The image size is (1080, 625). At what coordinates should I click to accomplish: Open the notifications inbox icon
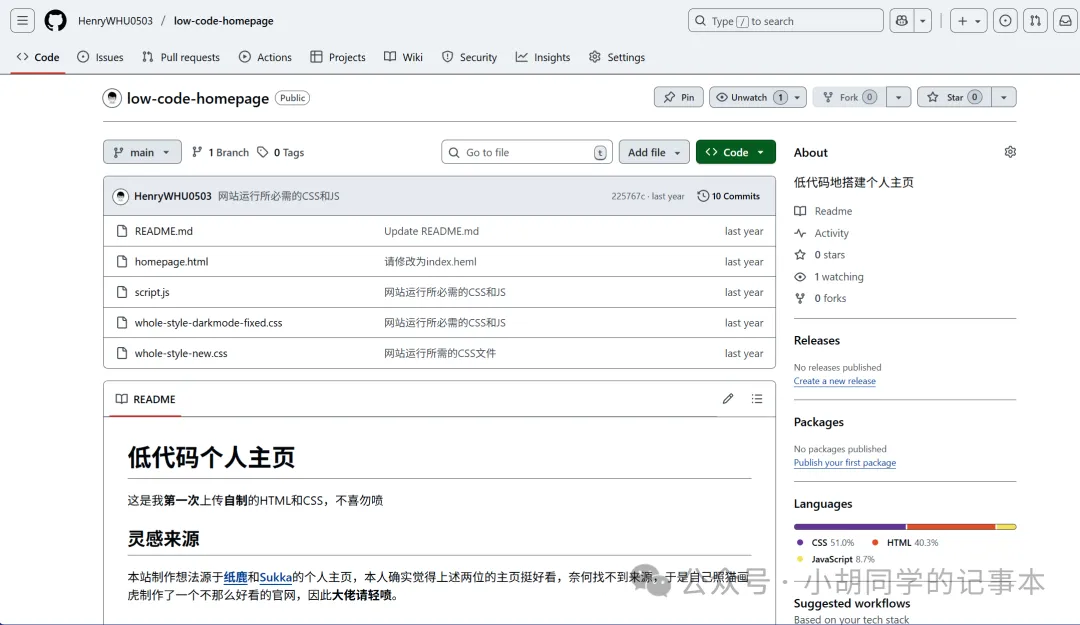click(x=1064, y=21)
